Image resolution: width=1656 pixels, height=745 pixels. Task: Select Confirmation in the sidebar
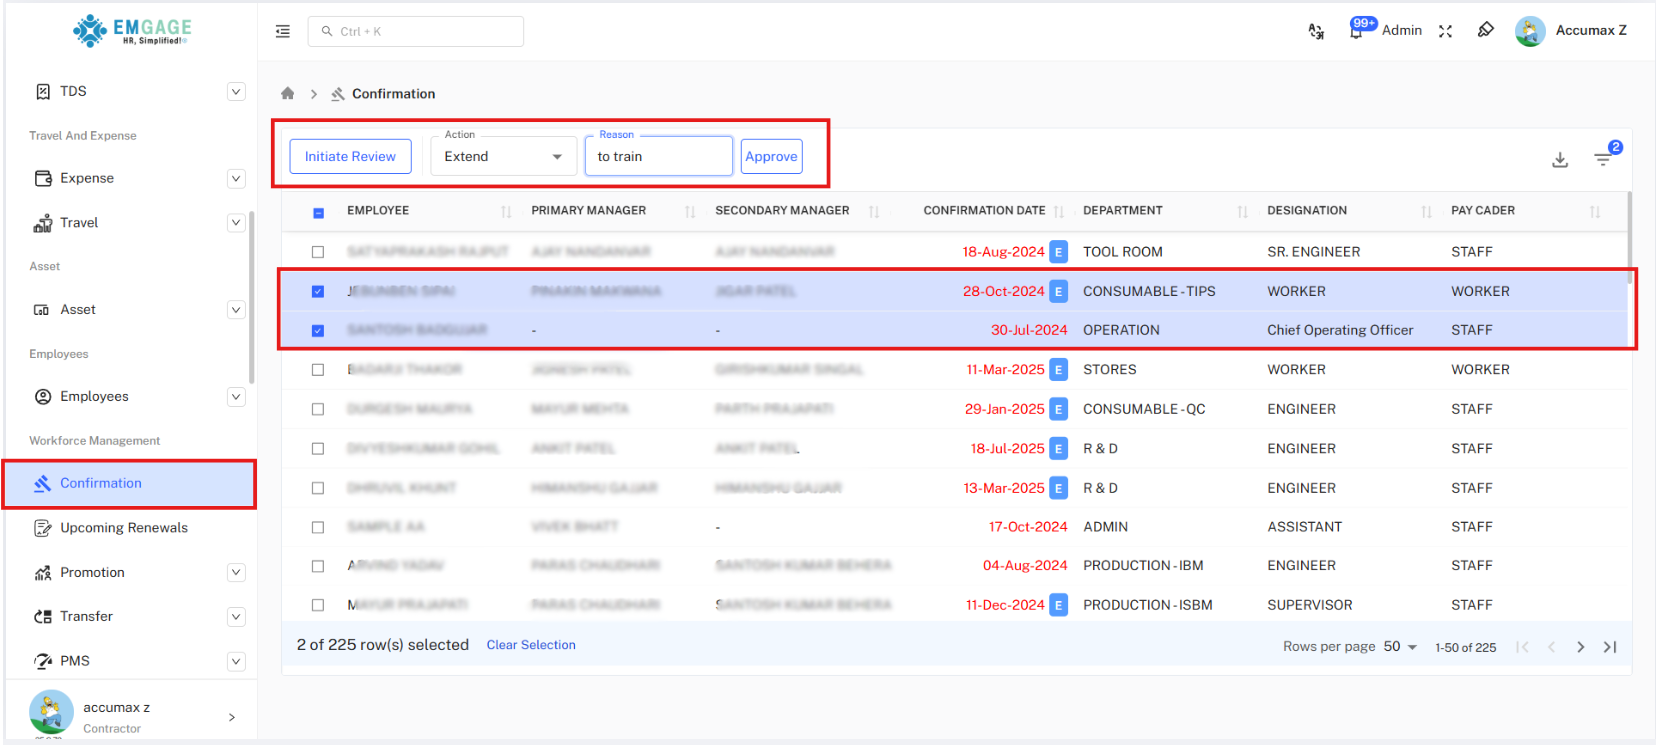[x=101, y=484]
